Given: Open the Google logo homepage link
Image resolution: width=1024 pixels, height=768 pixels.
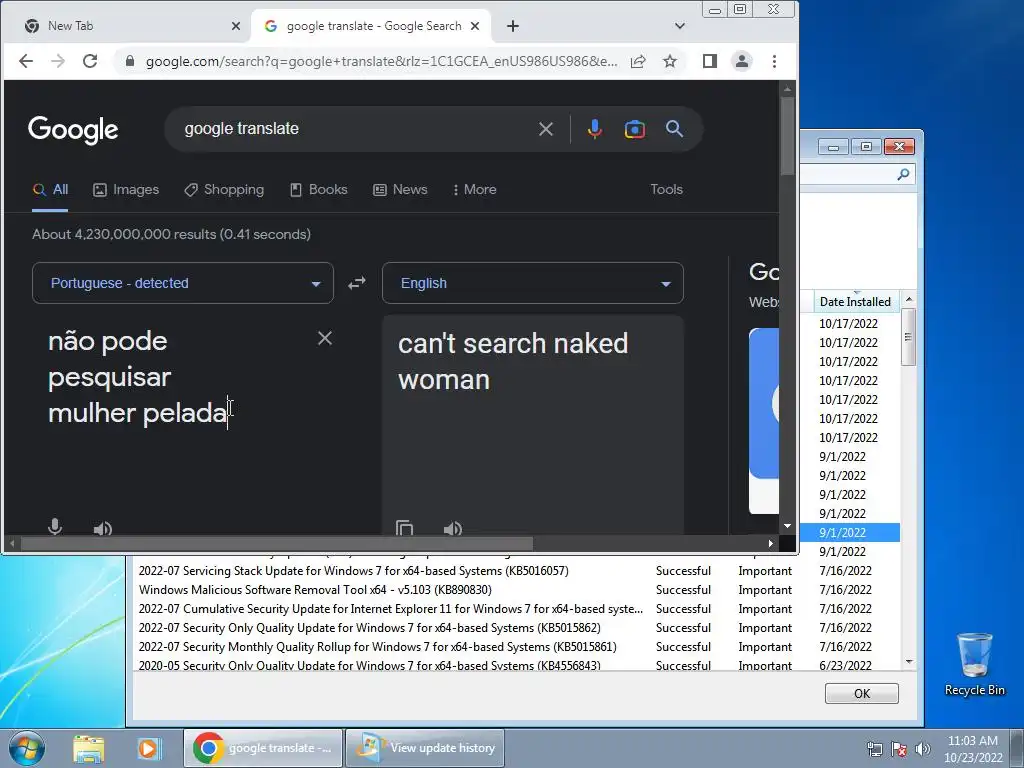Looking at the screenshot, I should coord(73,130).
